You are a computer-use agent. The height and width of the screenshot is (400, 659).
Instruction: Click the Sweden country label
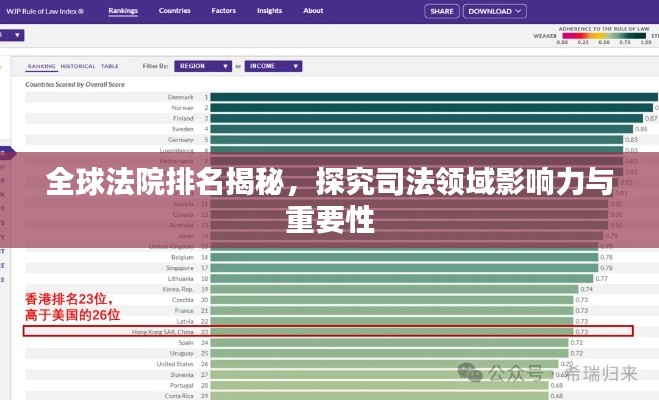point(182,129)
